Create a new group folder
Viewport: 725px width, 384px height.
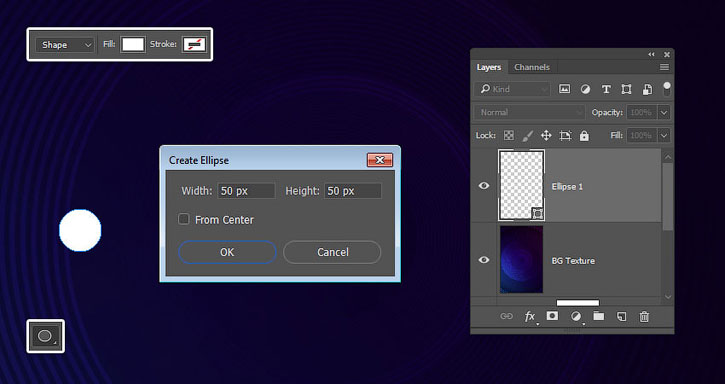coord(599,316)
